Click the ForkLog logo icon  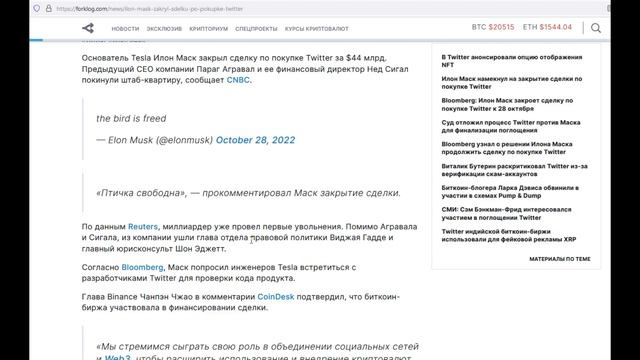88,28
